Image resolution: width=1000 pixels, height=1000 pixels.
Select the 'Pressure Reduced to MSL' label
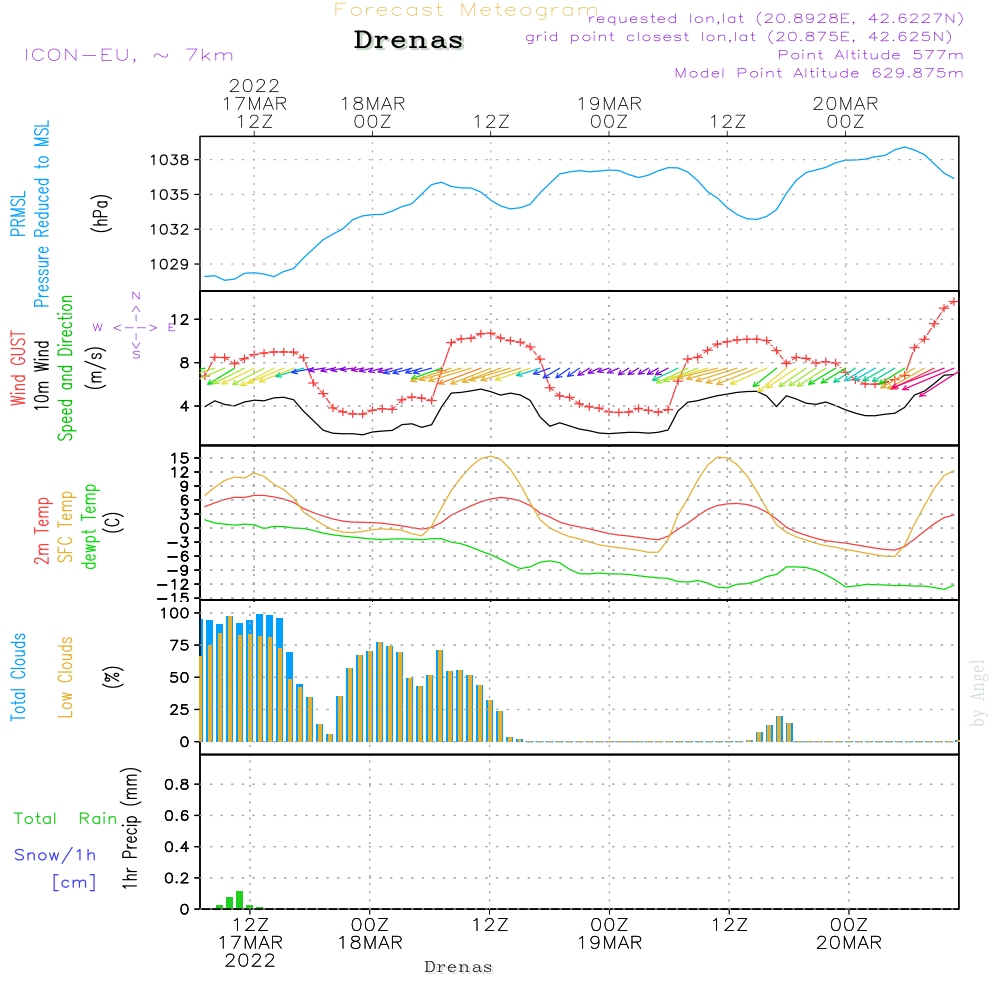click(41, 214)
